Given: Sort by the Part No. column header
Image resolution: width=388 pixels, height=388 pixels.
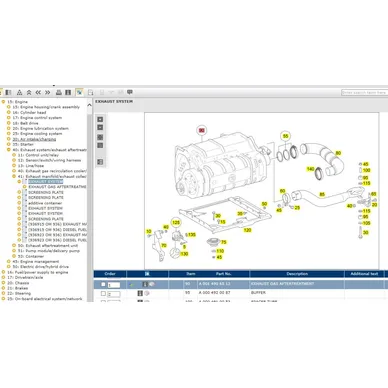Looking at the screenshot, I should 223,274.
